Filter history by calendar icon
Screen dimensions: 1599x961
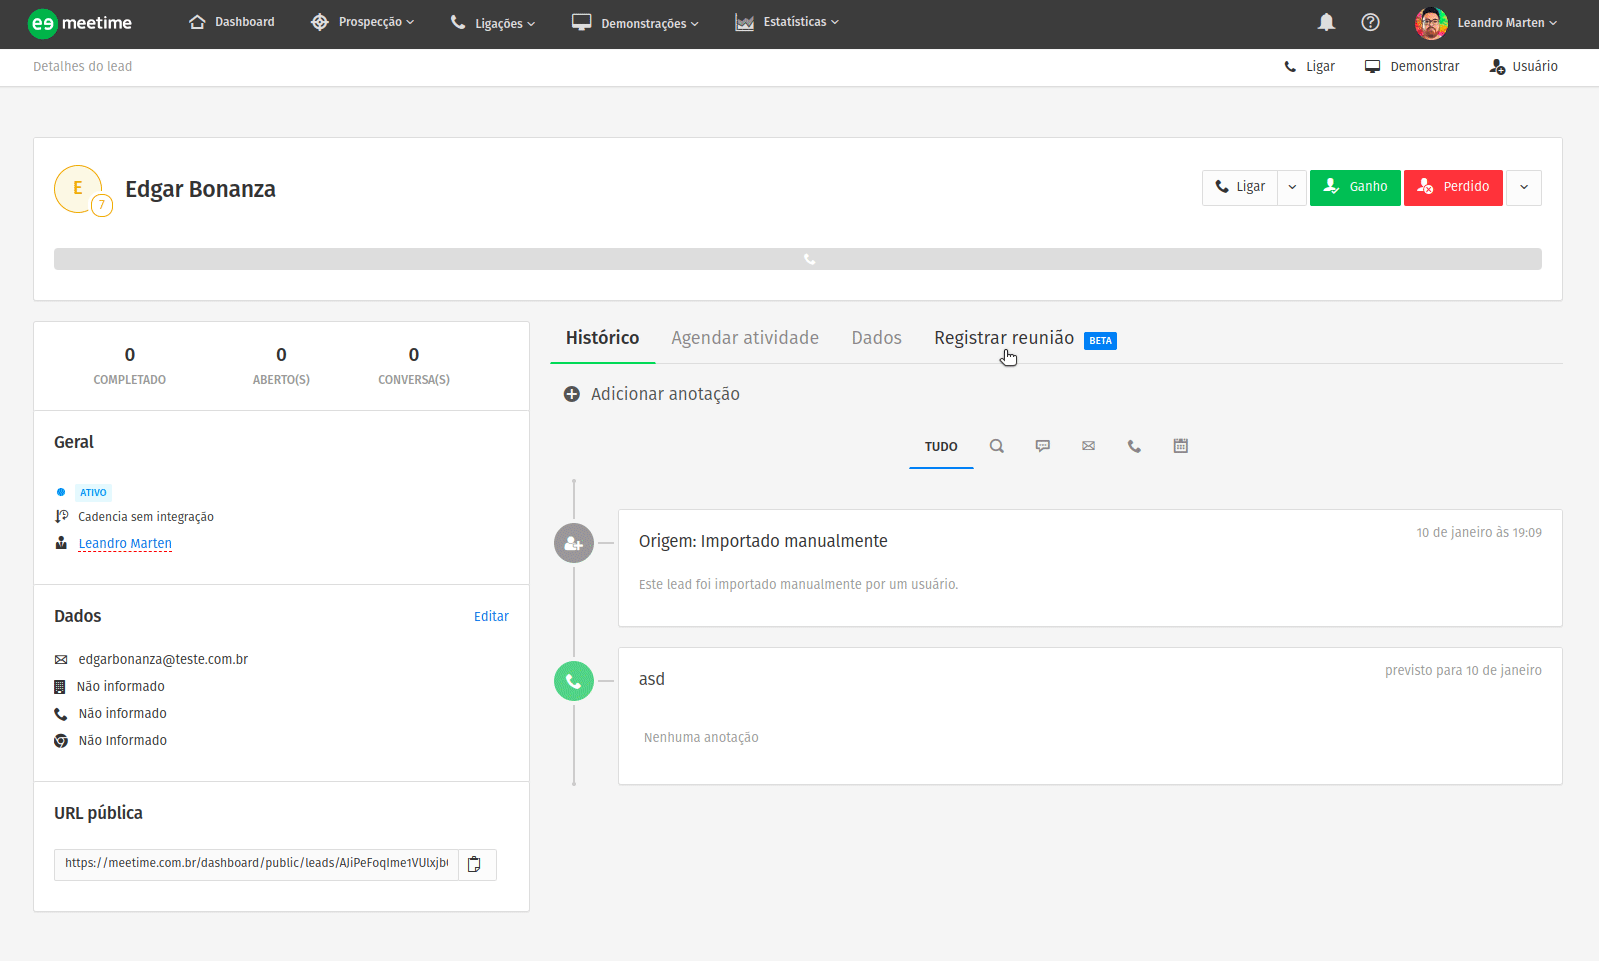coord(1180,446)
